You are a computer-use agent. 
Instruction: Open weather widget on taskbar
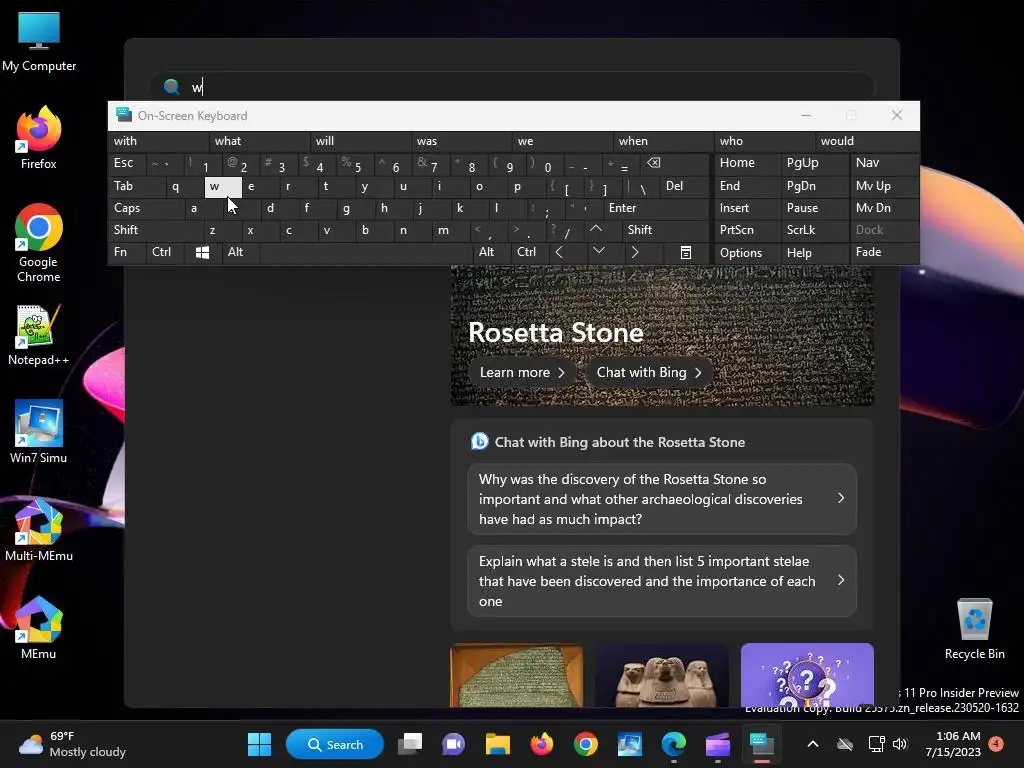click(x=73, y=744)
